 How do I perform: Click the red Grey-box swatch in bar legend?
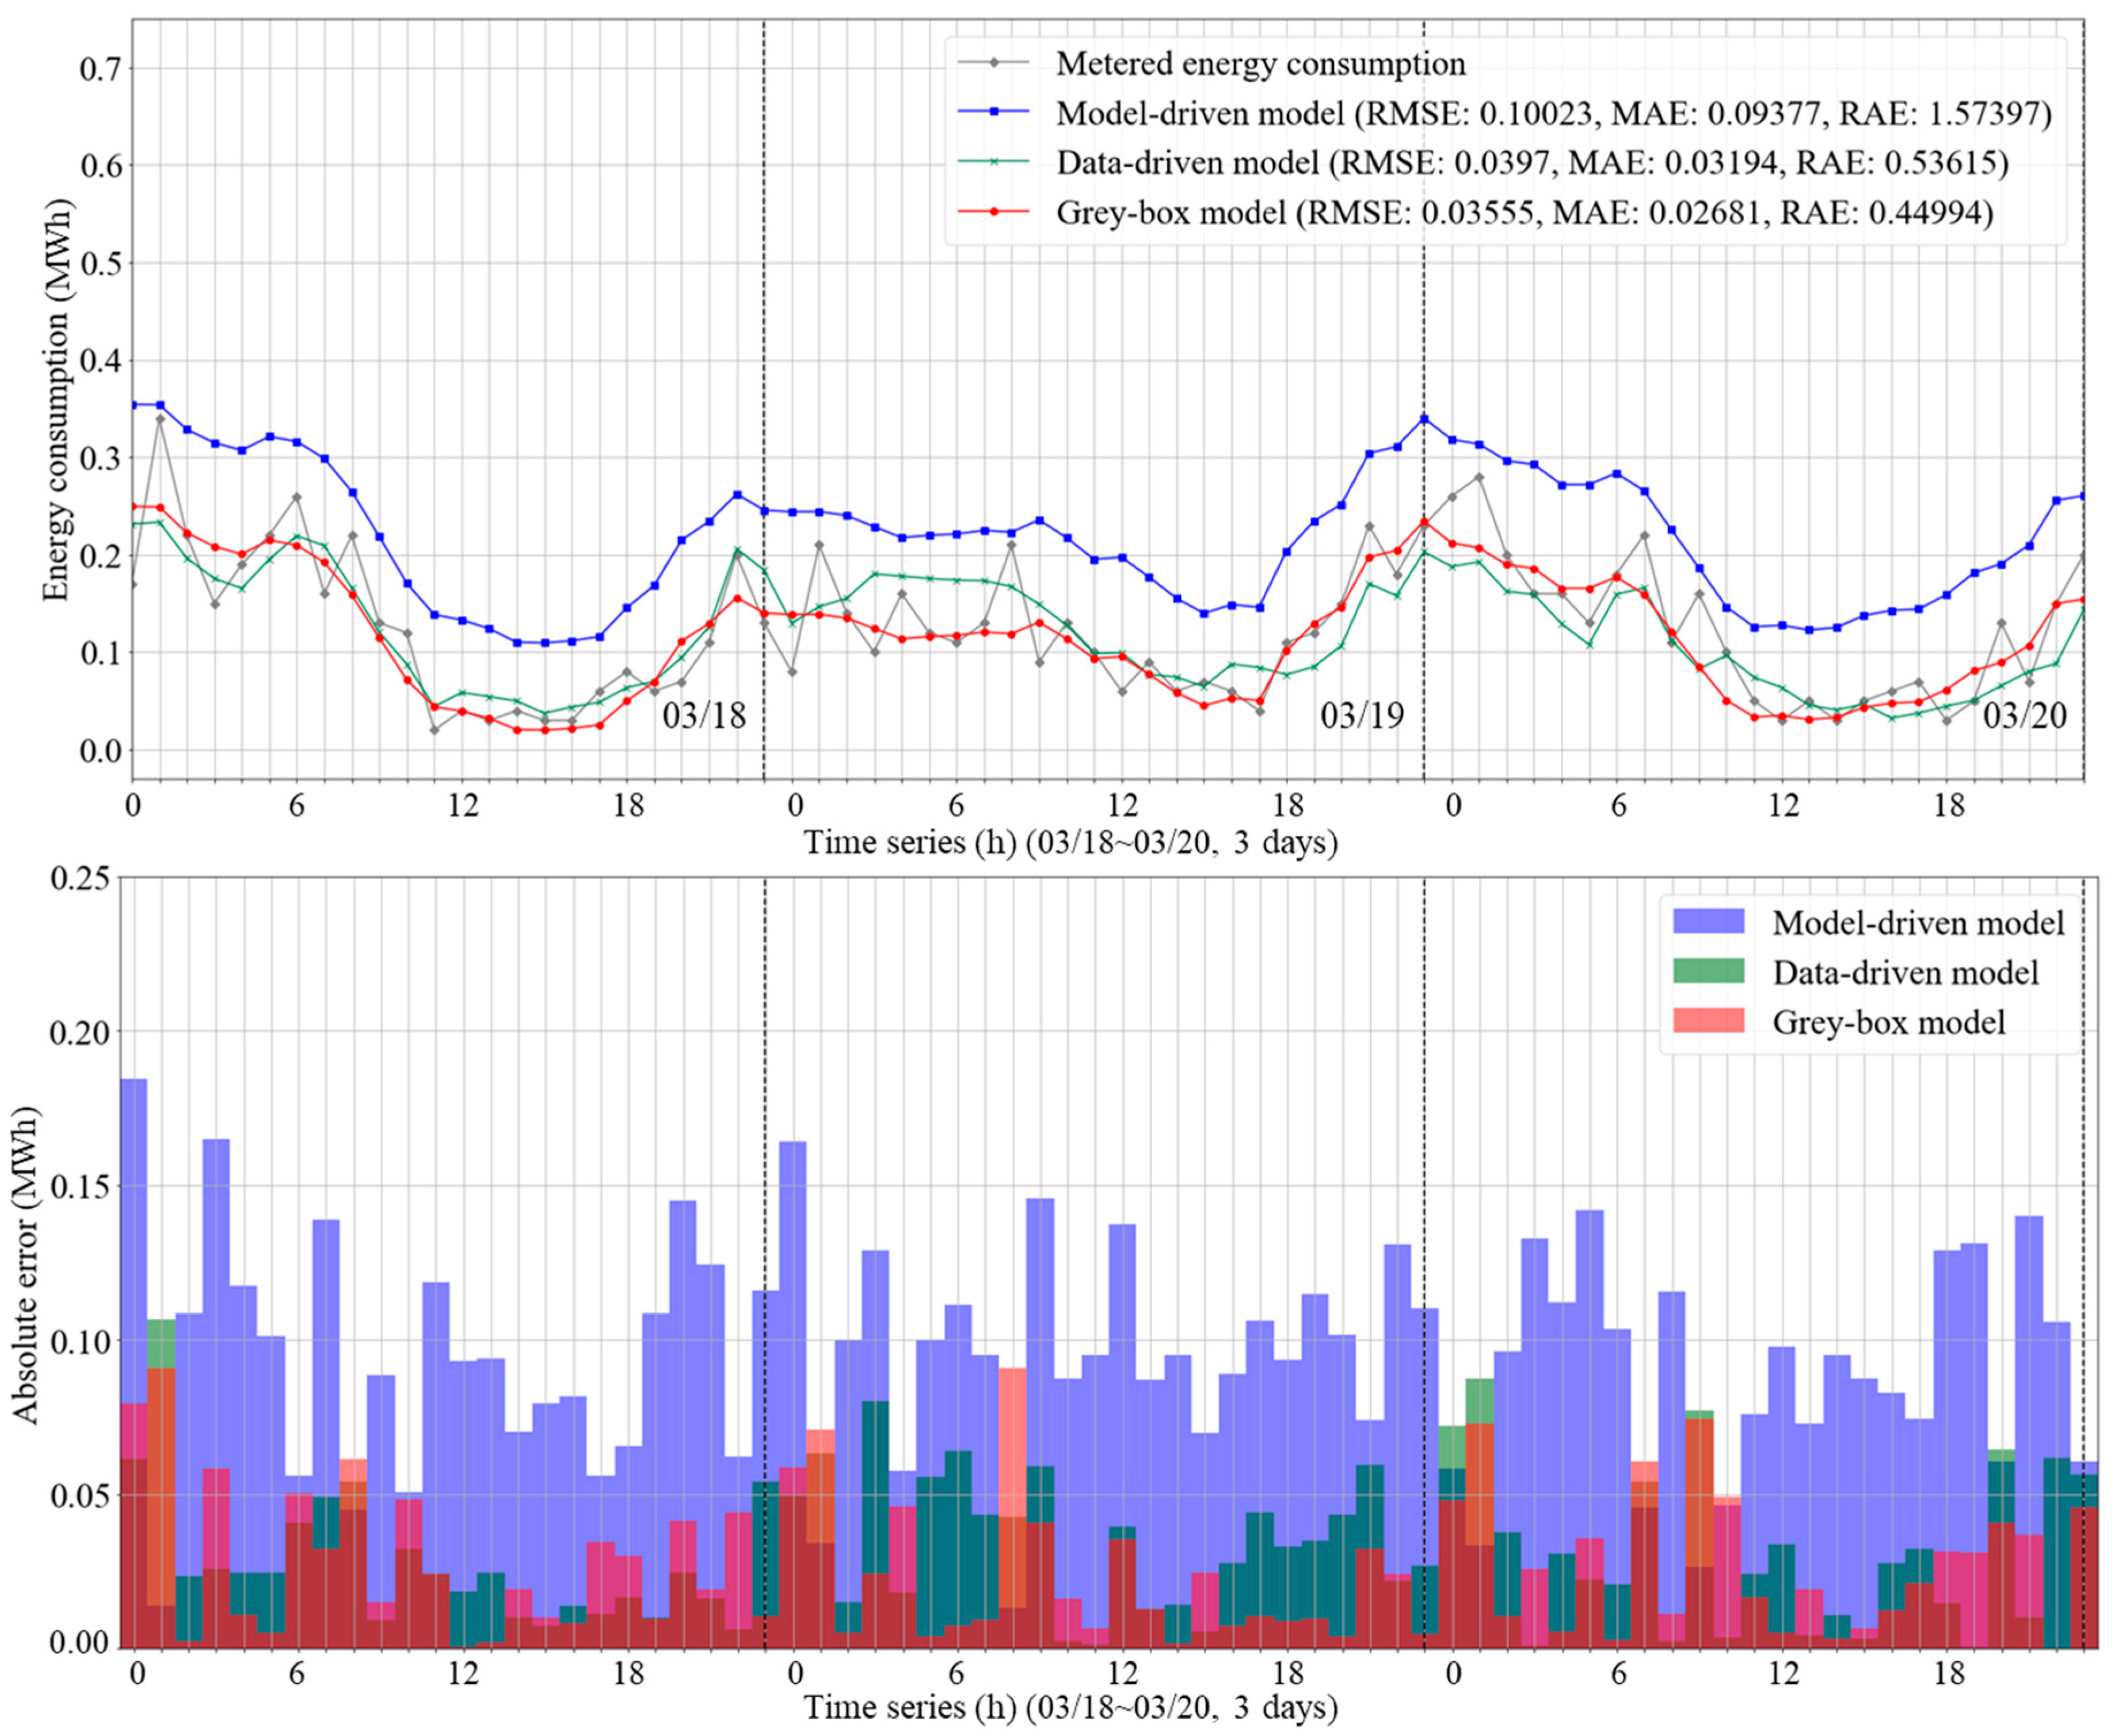pyautogui.click(x=1708, y=1021)
